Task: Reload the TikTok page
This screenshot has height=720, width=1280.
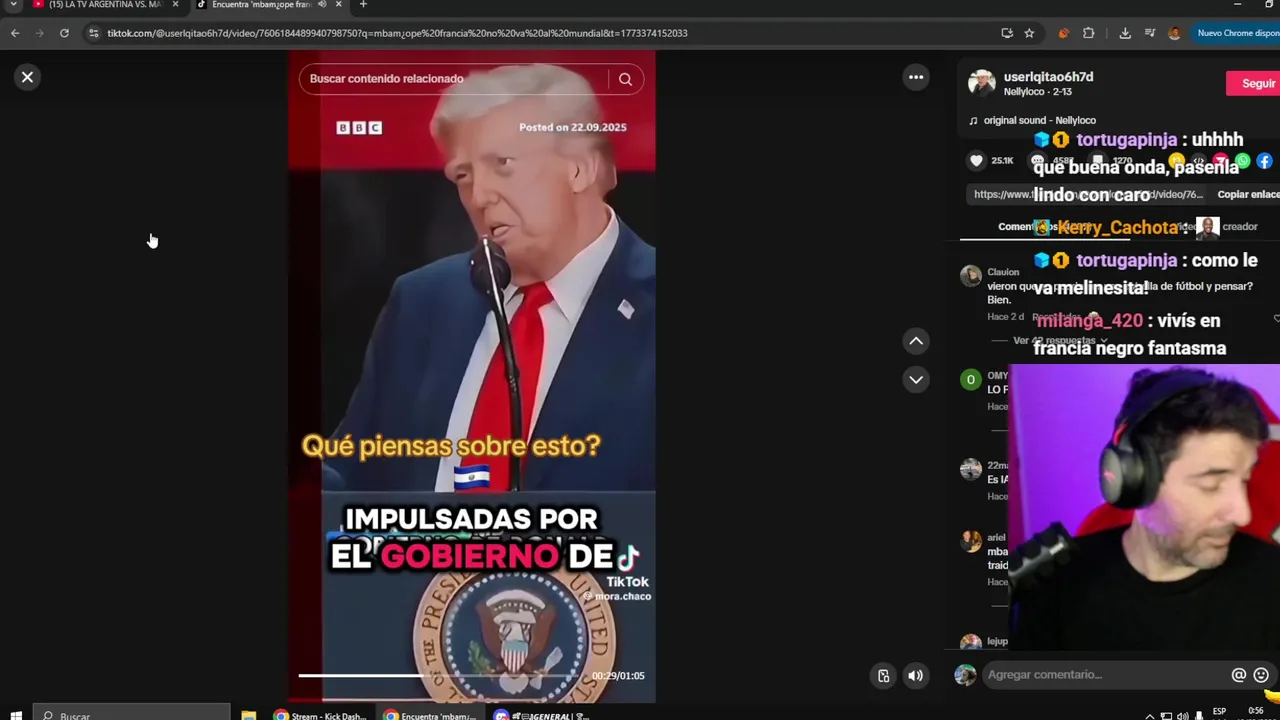Action: tap(64, 33)
